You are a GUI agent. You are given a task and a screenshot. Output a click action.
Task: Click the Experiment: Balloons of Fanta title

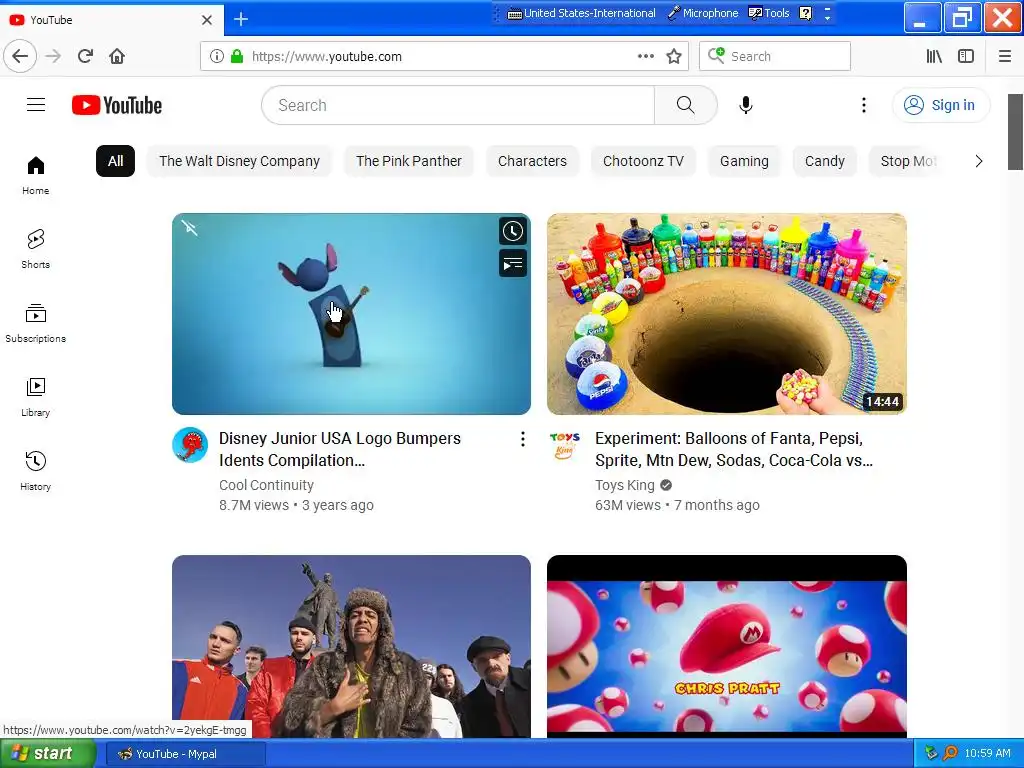pos(733,449)
